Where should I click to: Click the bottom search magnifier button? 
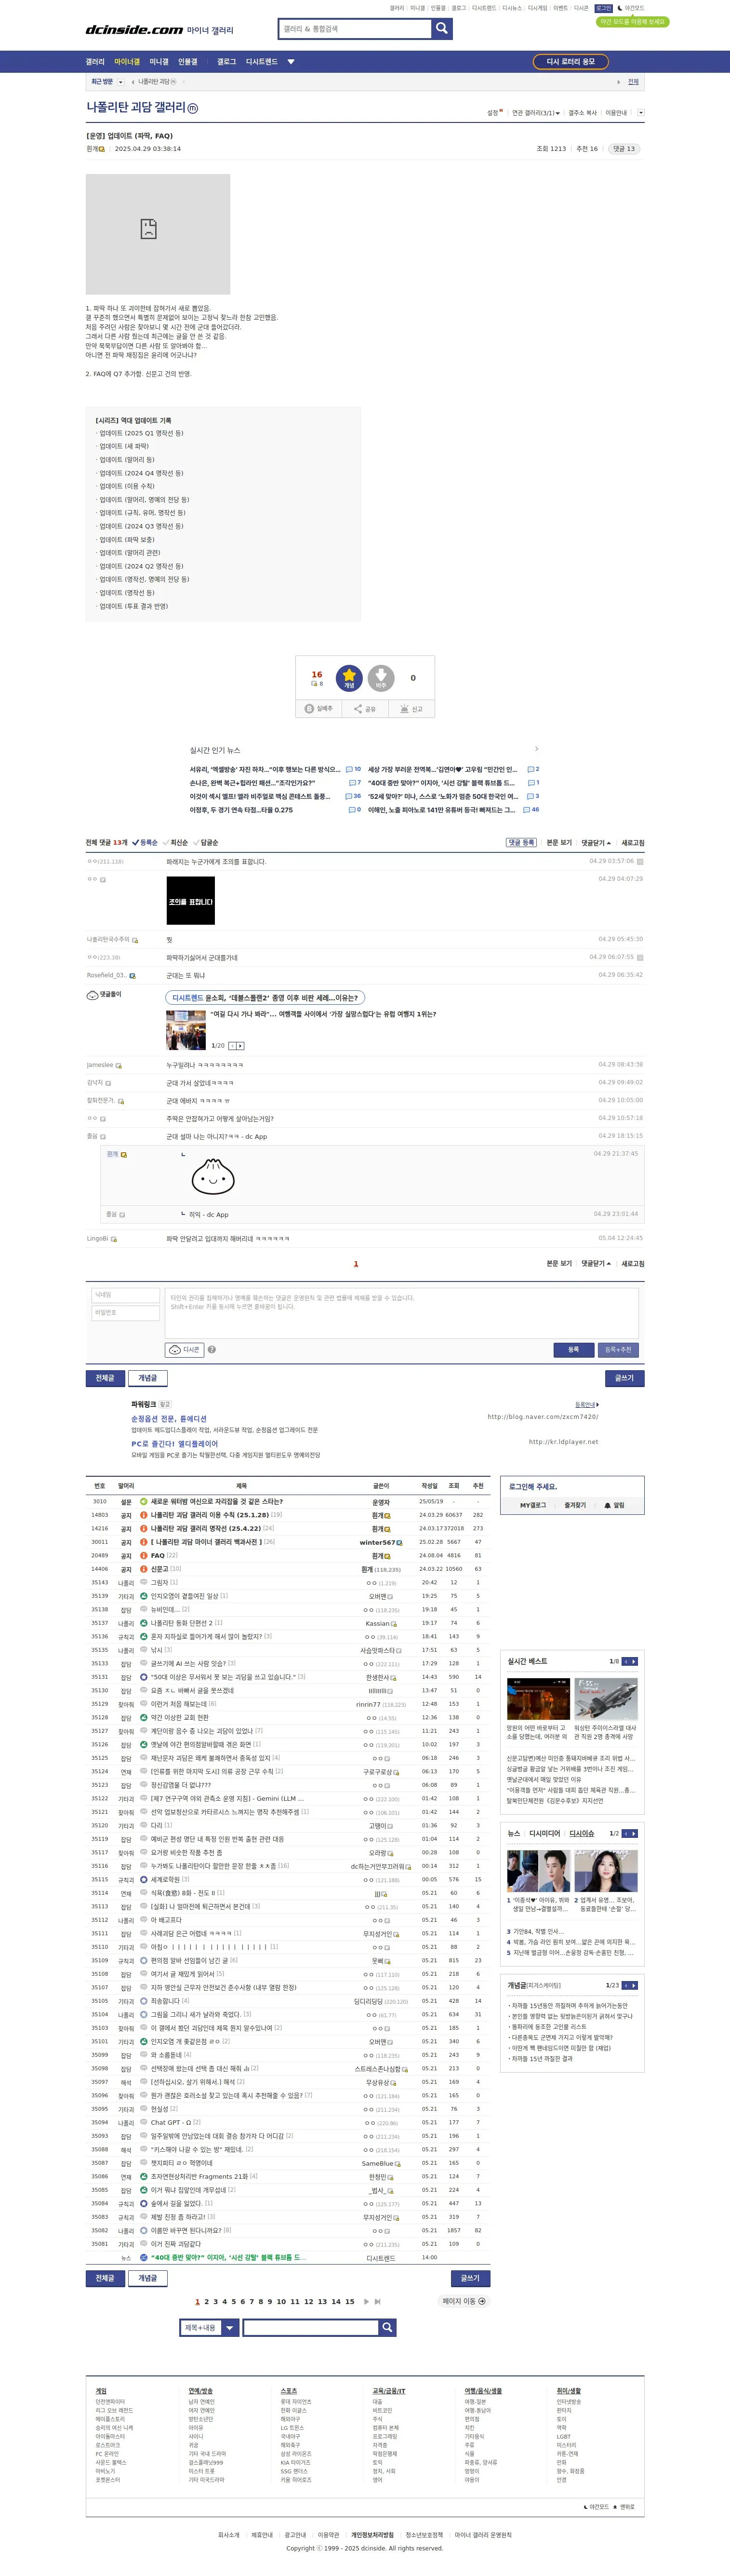(387, 2328)
